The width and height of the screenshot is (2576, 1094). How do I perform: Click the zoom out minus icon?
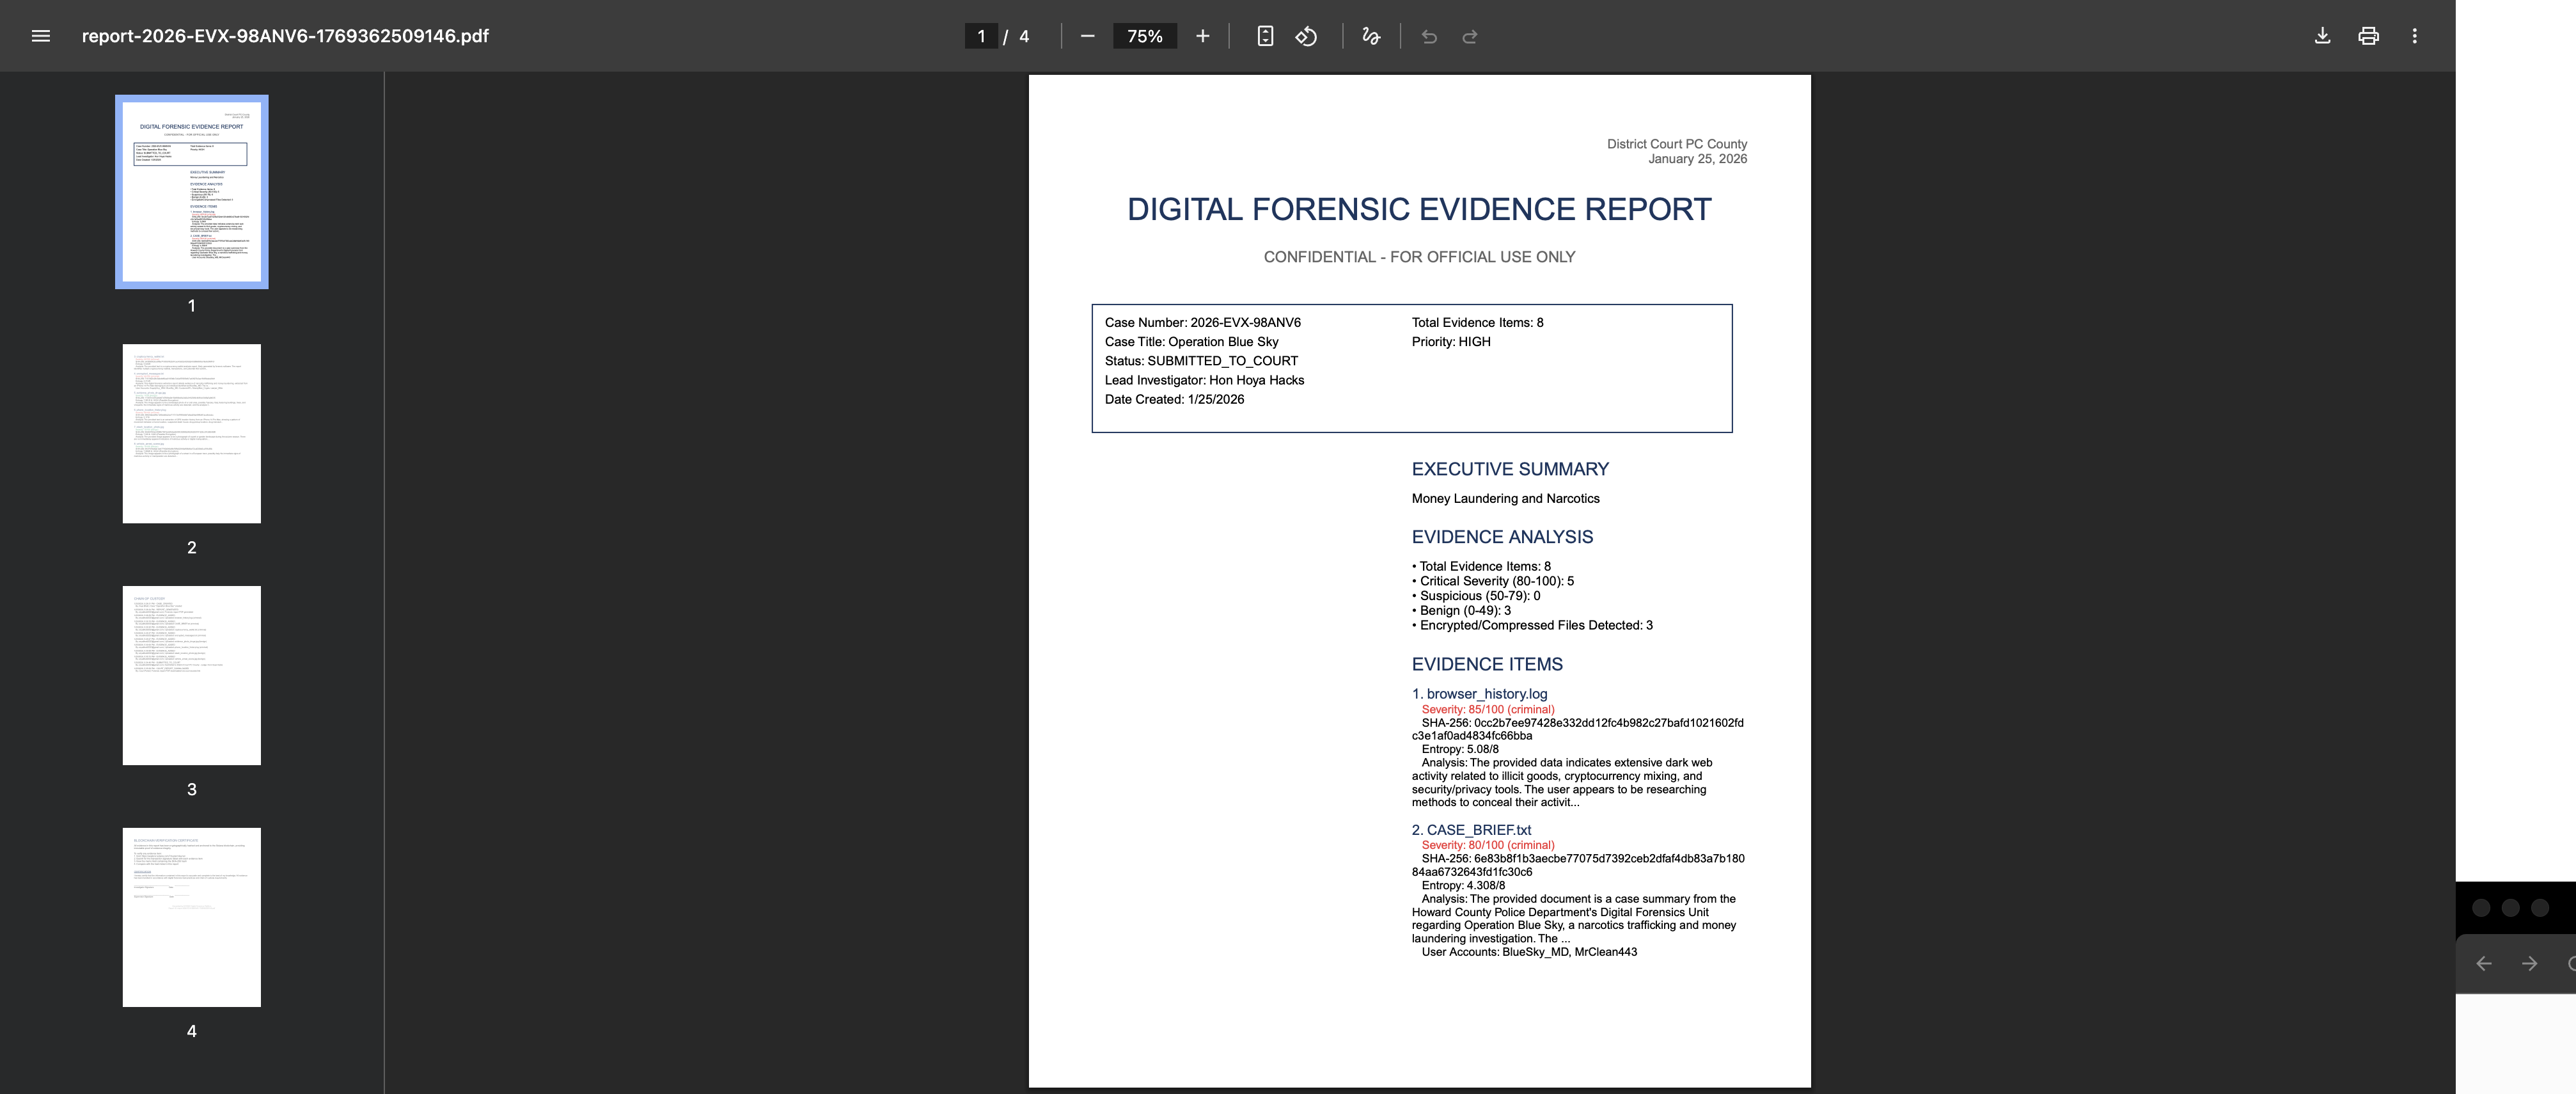click(x=1087, y=36)
